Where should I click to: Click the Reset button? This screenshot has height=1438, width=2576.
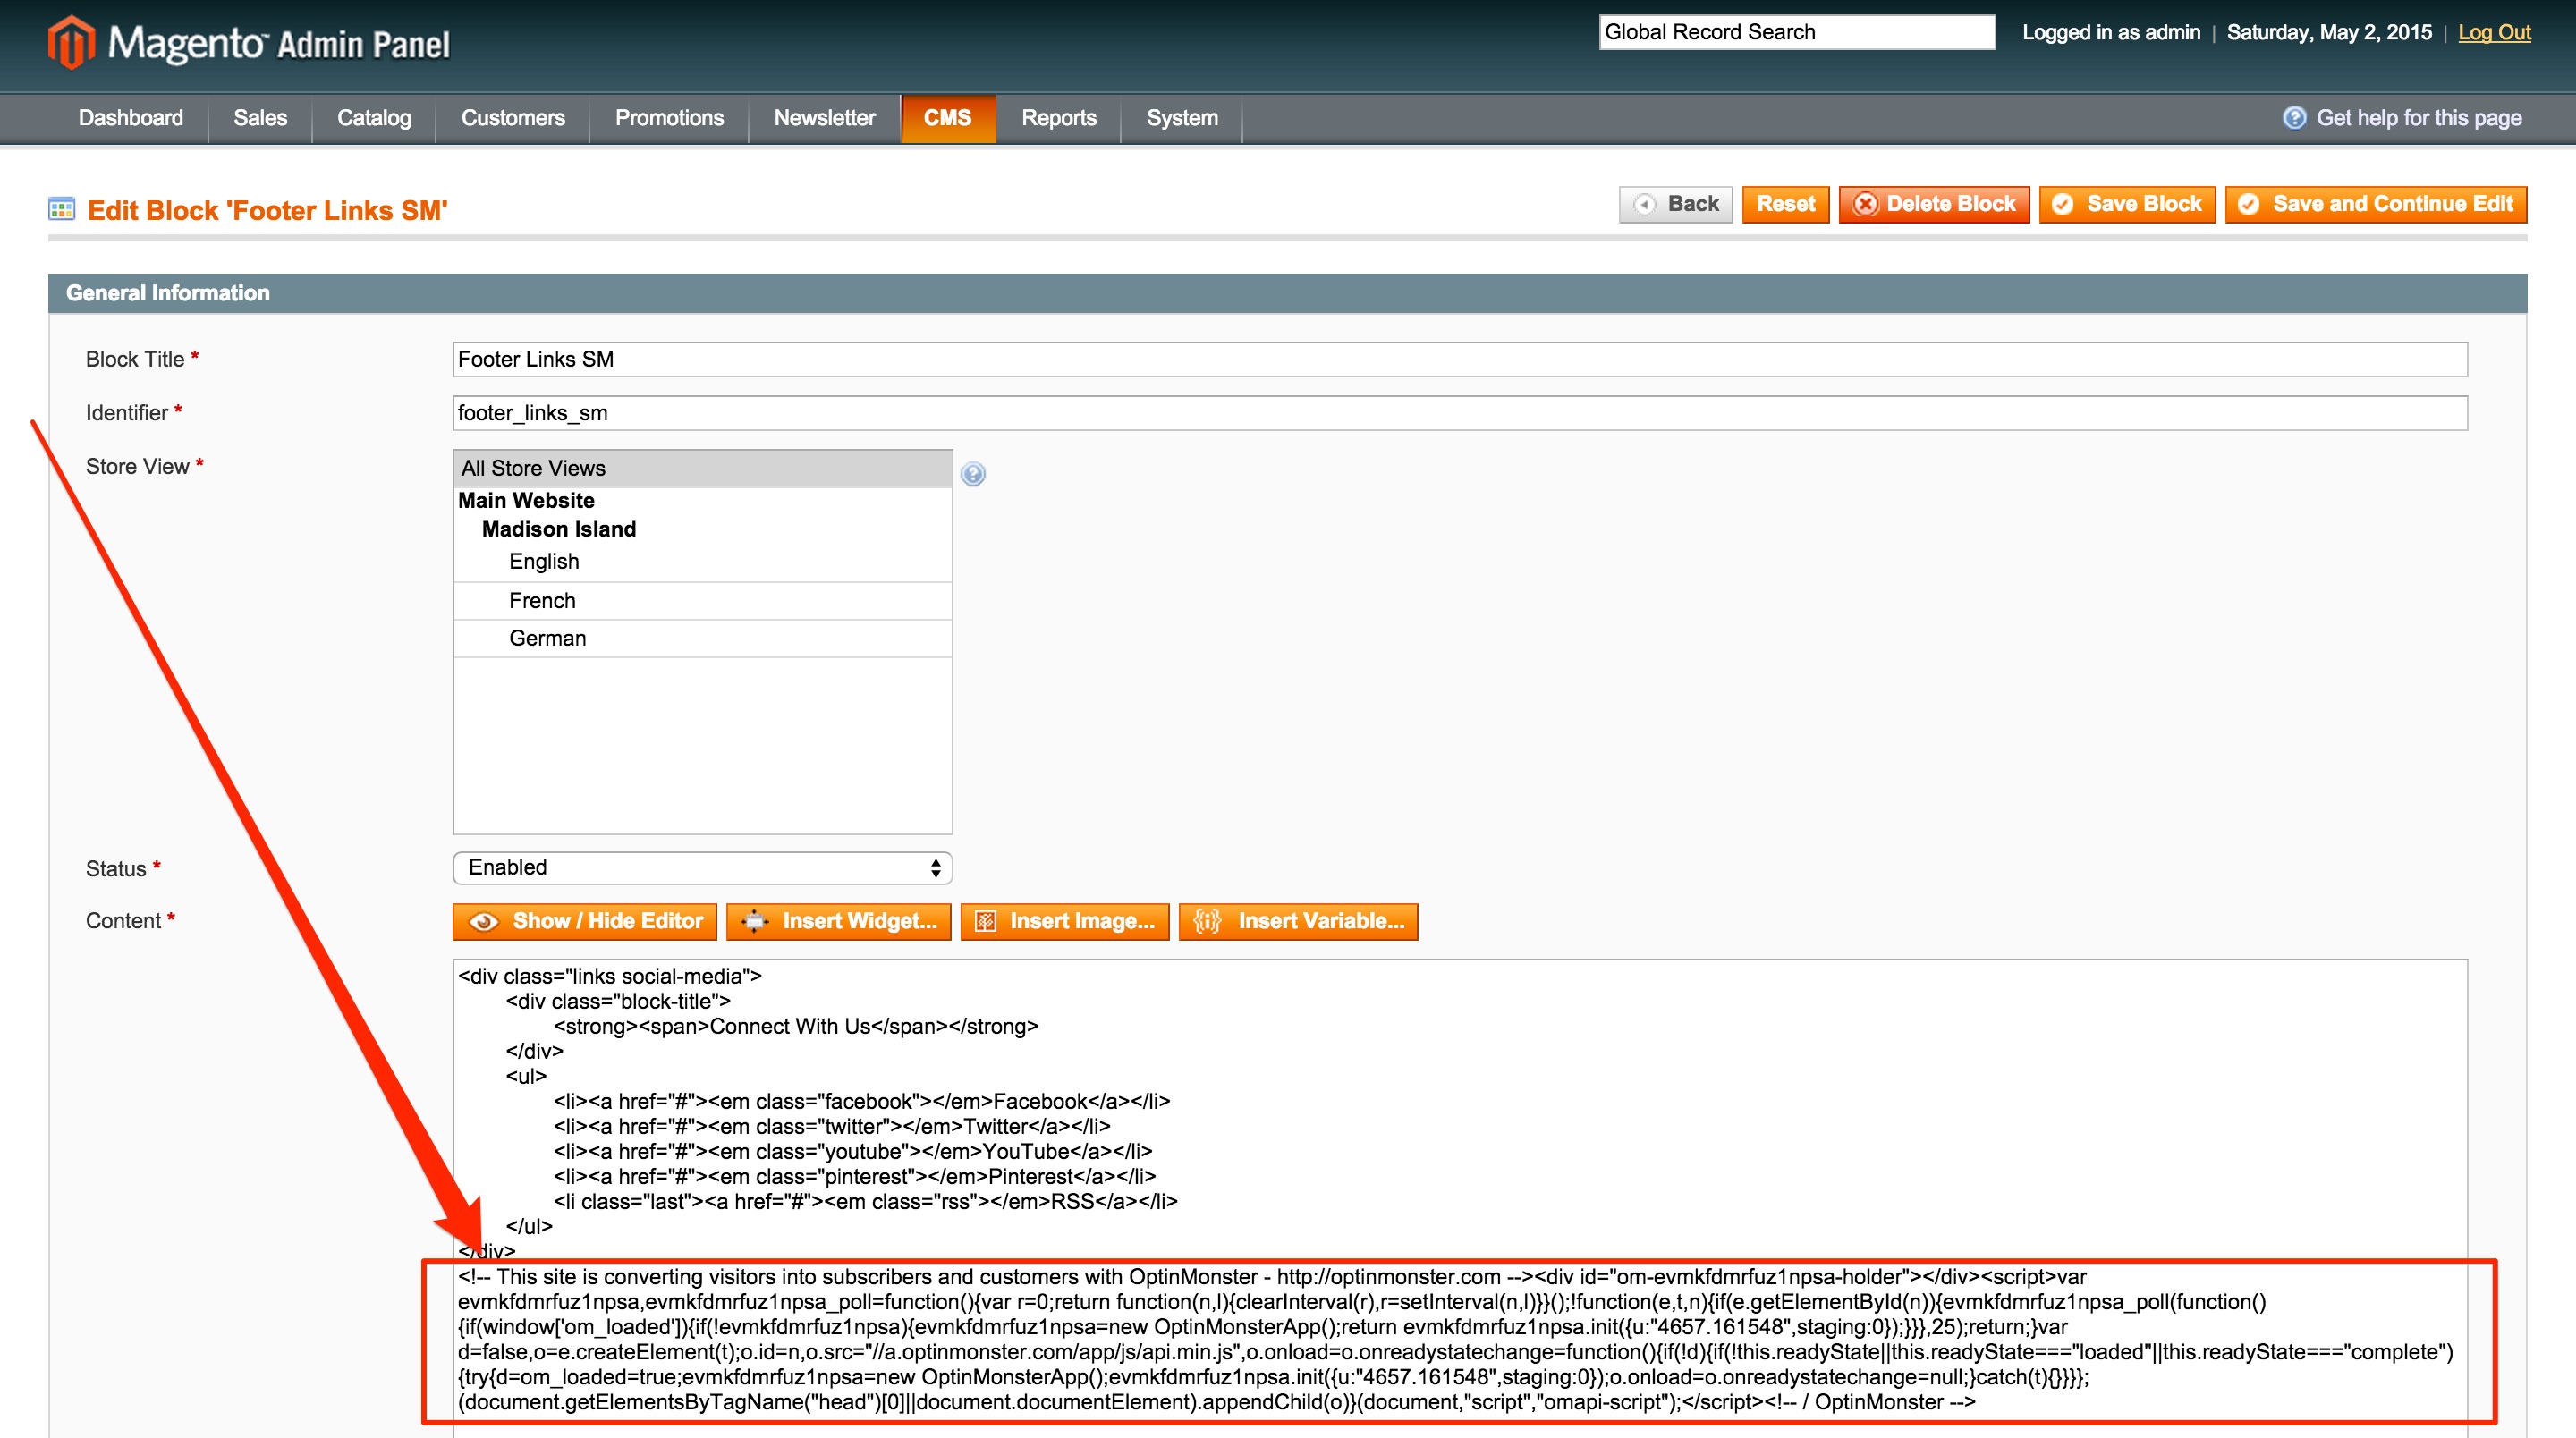pyautogui.click(x=1785, y=205)
